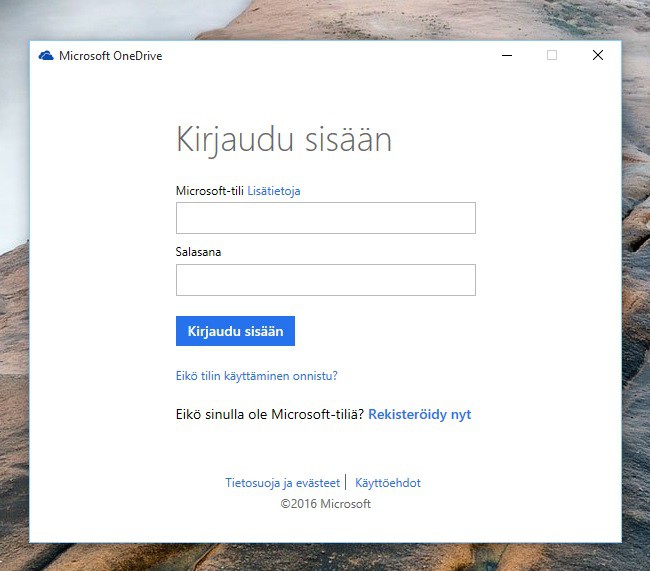The width and height of the screenshot is (650, 571).
Task: Minimize the Microsoft OneDrive window
Action: coord(507,56)
